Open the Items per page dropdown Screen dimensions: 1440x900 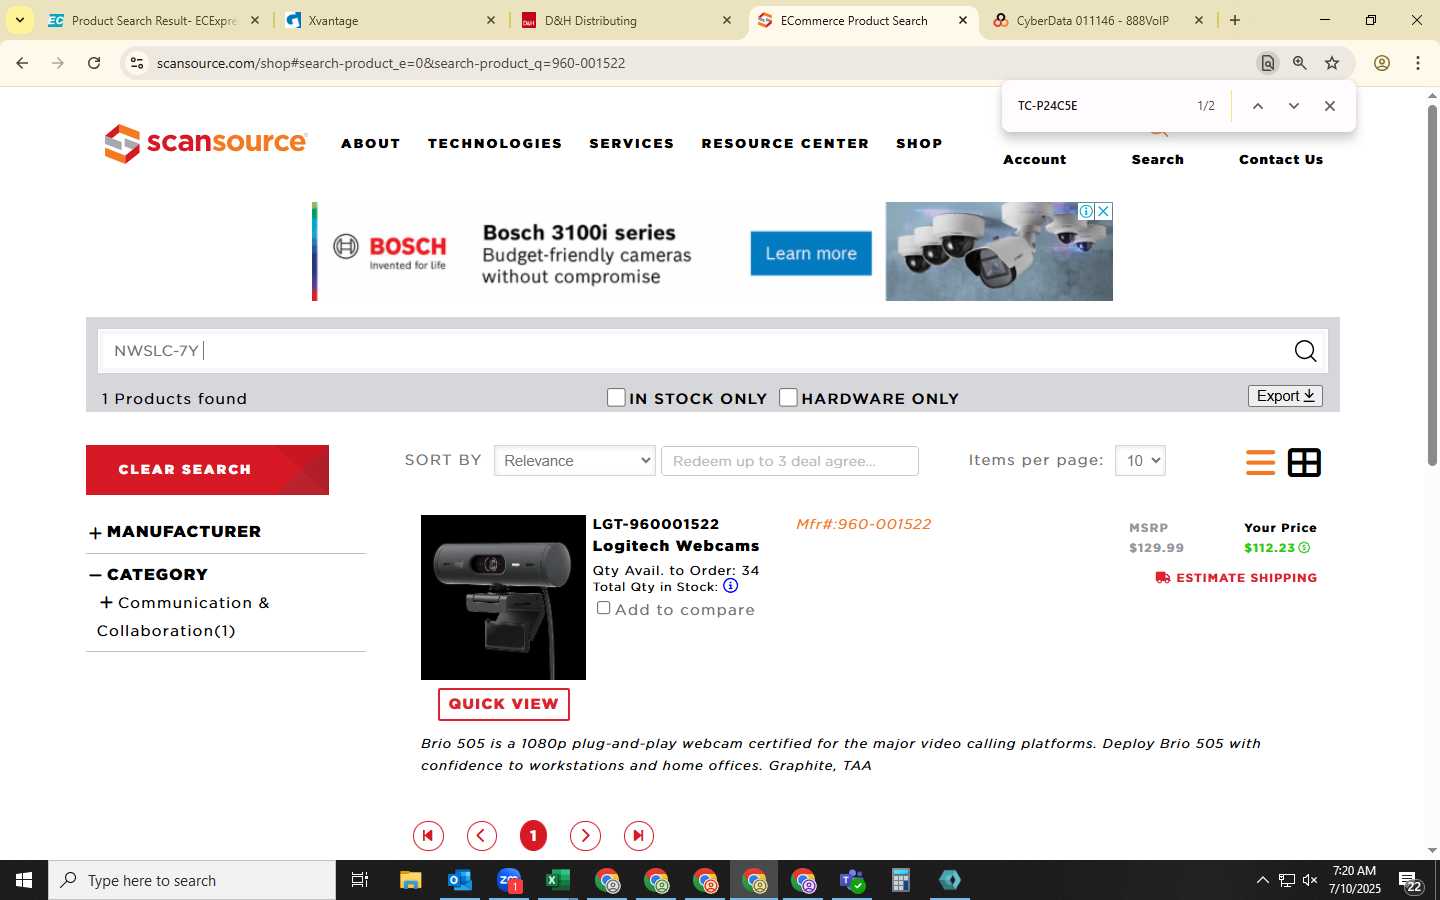click(x=1140, y=461)
